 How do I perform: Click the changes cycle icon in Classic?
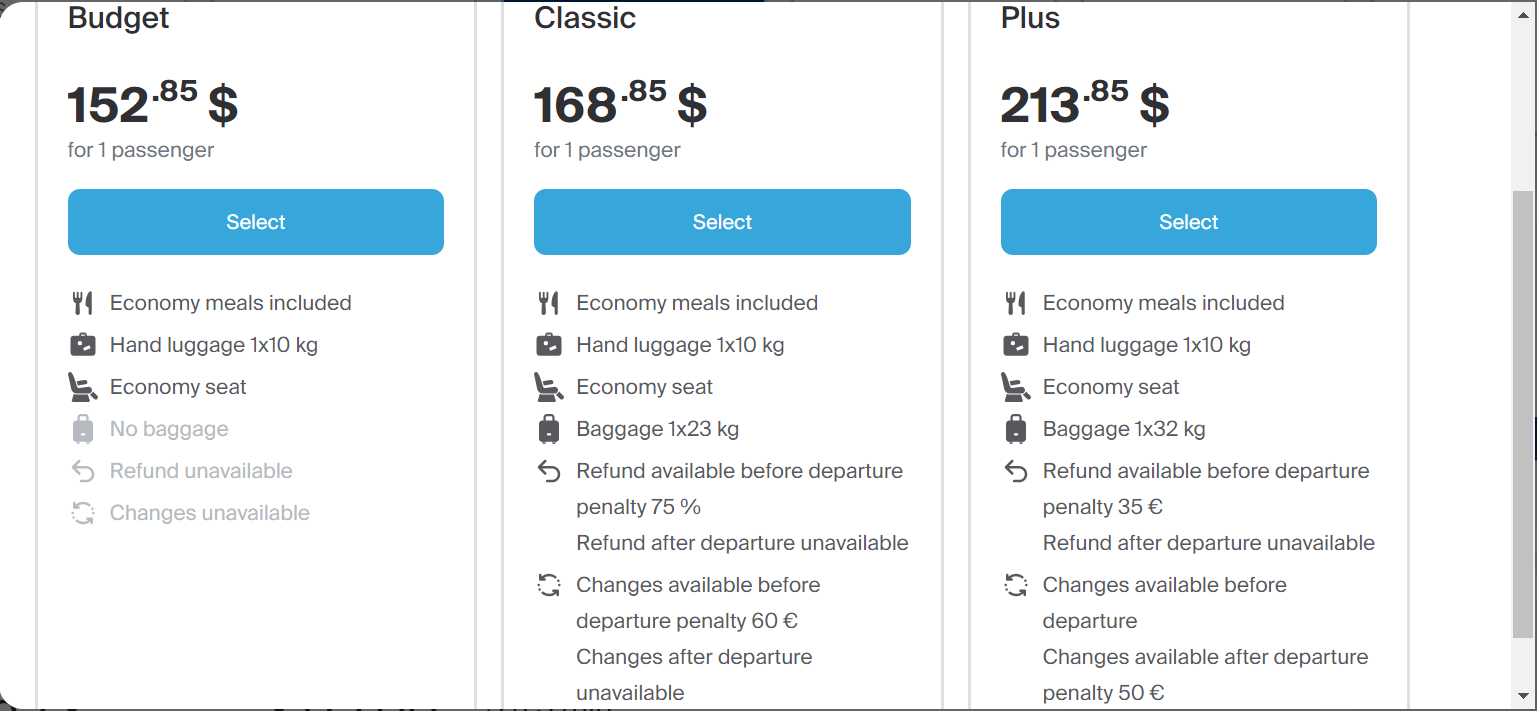549,585
